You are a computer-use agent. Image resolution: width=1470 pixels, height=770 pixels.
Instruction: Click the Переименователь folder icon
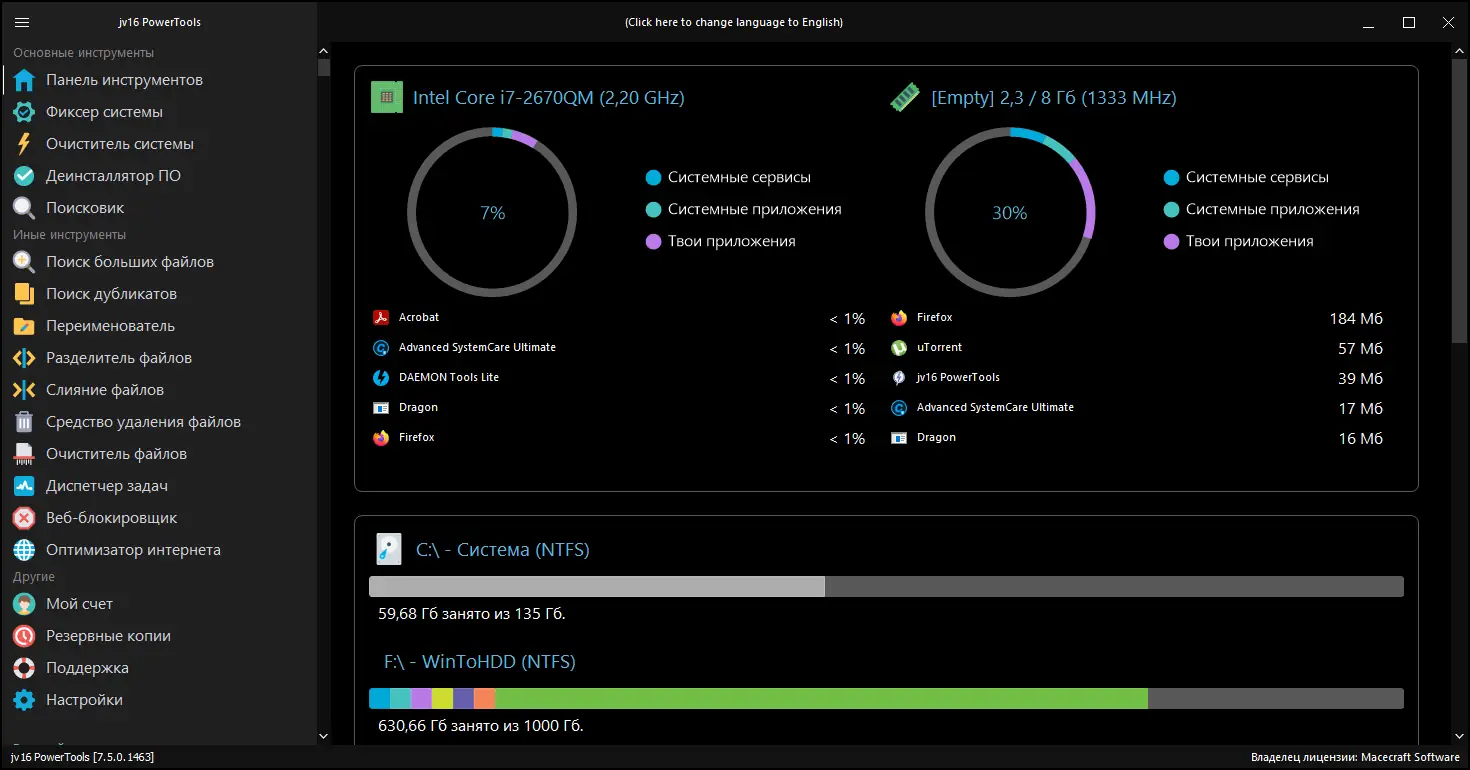[x=25, y=326]
